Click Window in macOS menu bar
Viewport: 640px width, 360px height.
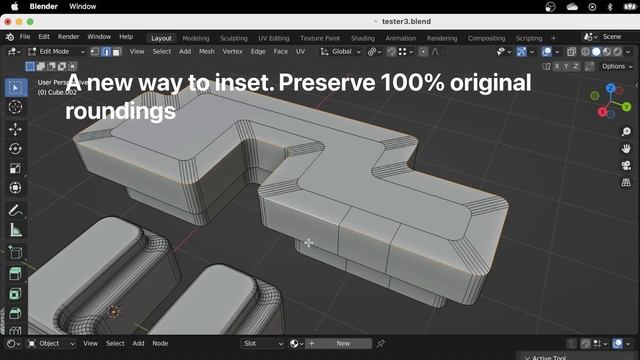pyautogui.click(x=82, y=7)
